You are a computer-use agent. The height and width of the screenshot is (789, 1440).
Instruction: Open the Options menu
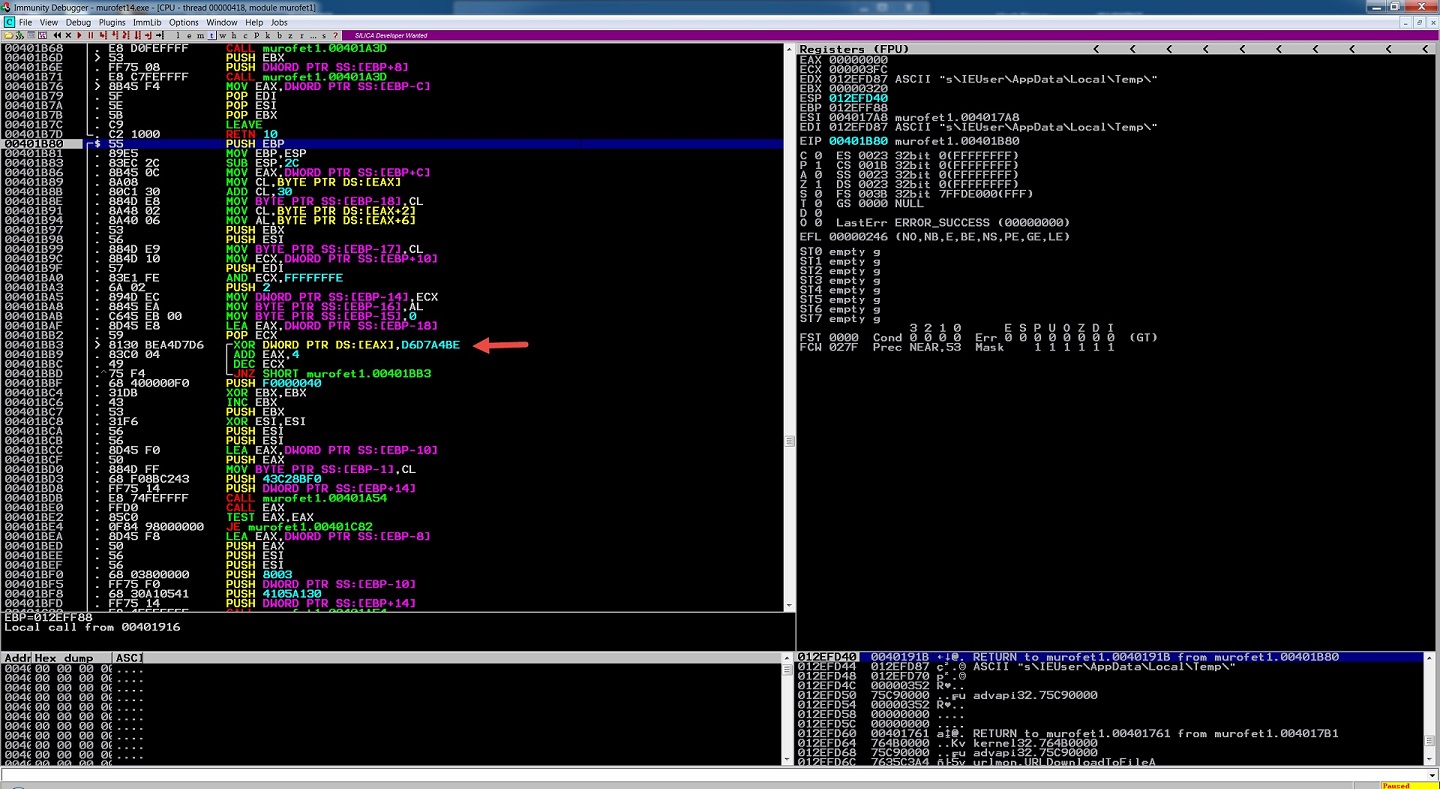tap(183, 22)
